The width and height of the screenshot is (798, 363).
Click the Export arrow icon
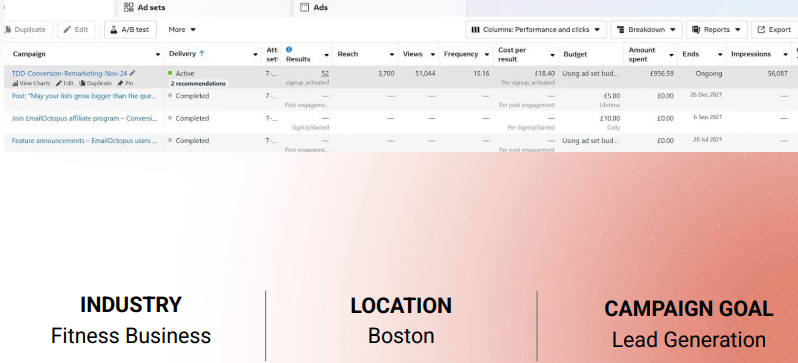pyautogui.click(x=761, y=30)
